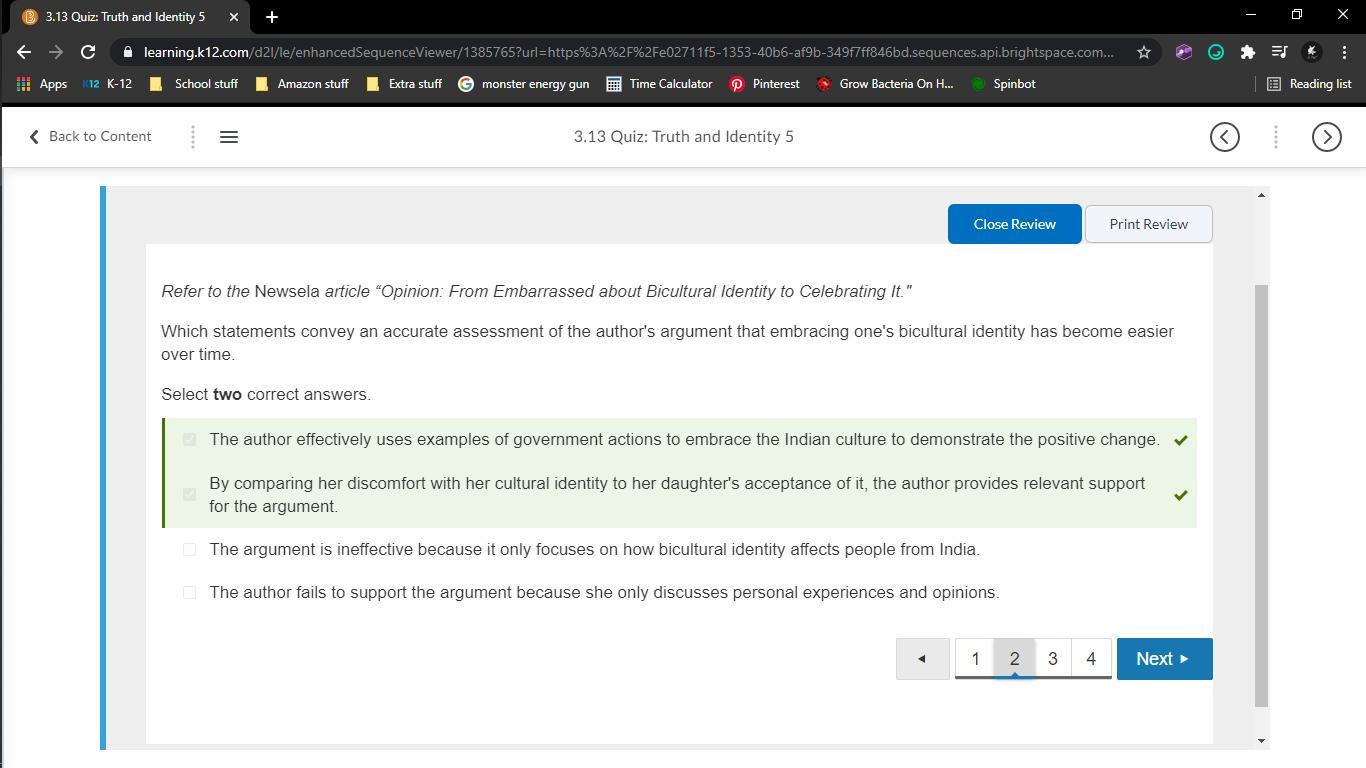Jump to question 3
Viewport: 1366px width, 768px height.
[x=1052, y=659]
